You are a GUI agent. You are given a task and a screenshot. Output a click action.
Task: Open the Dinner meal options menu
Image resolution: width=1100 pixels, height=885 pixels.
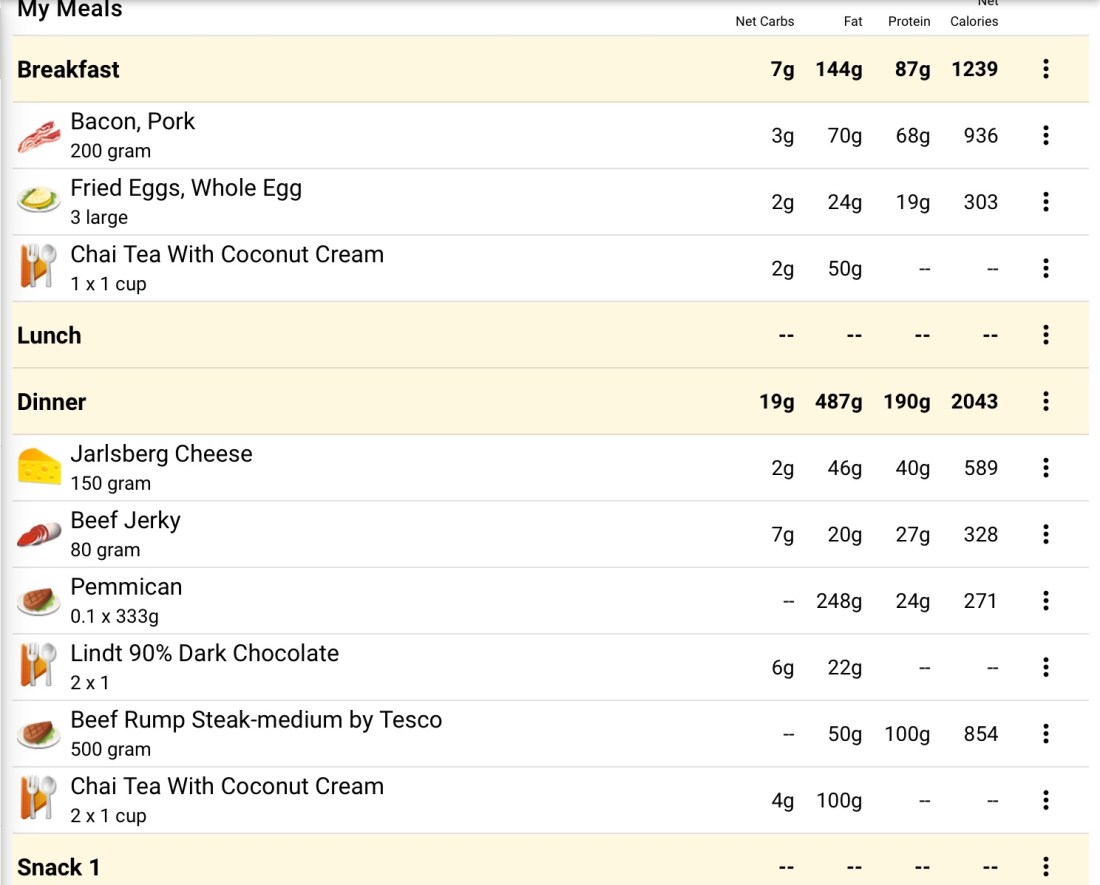(x=1046, y=401)
